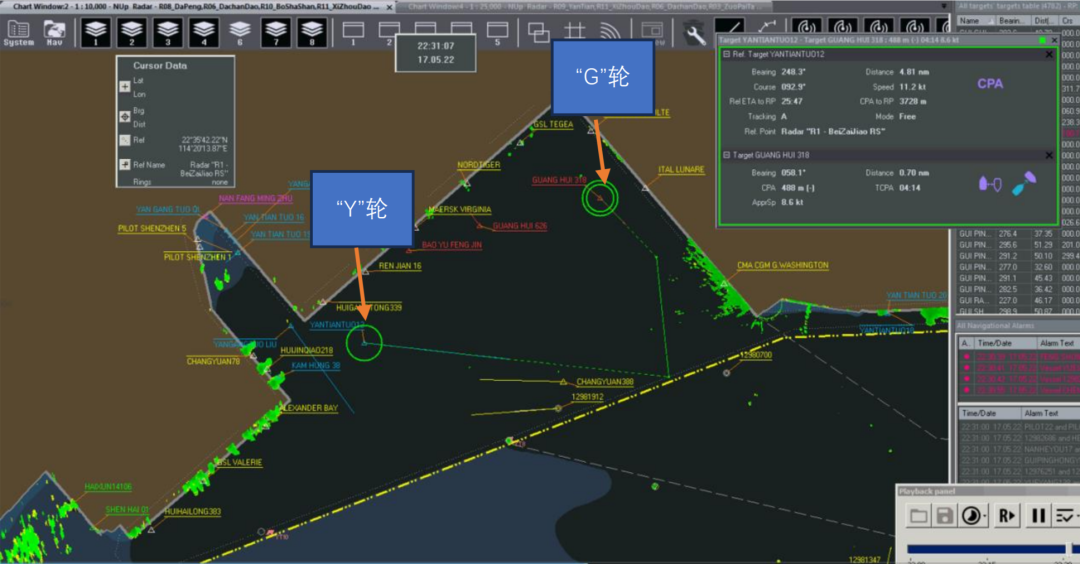The image size is (1080, 564).
Task: Click the purple CPA label
Action: point(990,84)
